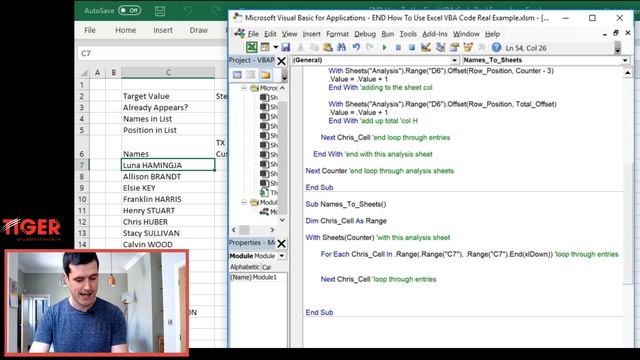The height and width of the screenshot is (360, 640).
Task: Open the VBA Edit menu
Action: [270, 34]
